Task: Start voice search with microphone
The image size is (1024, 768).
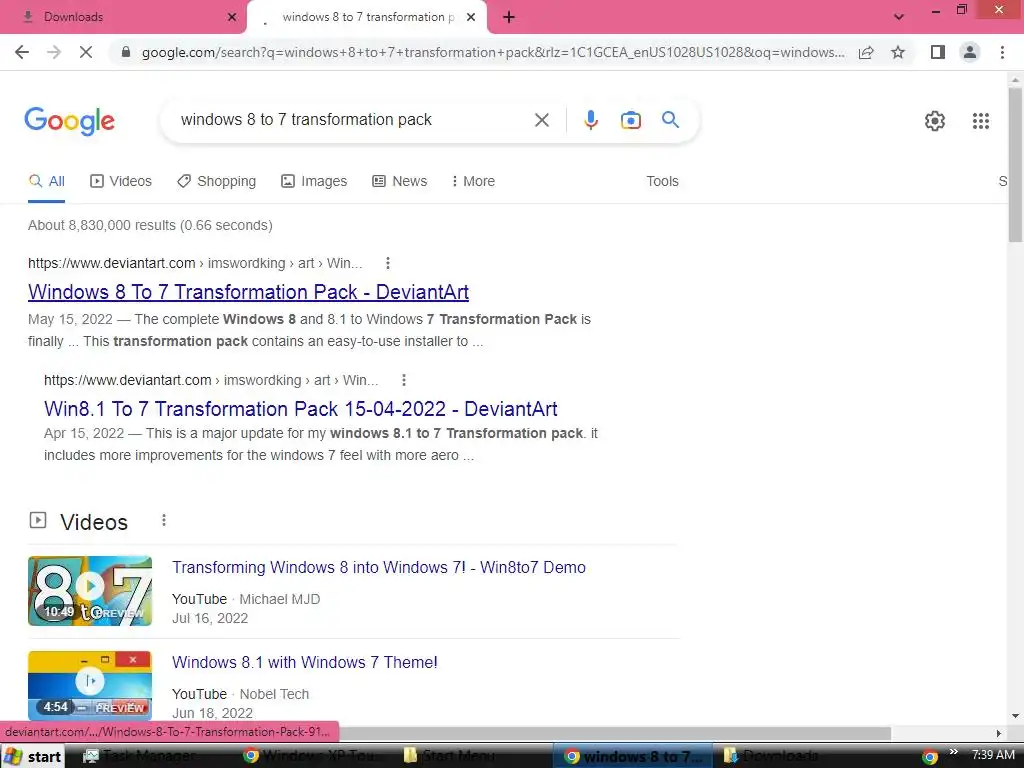Action: (x=591, y=120)
